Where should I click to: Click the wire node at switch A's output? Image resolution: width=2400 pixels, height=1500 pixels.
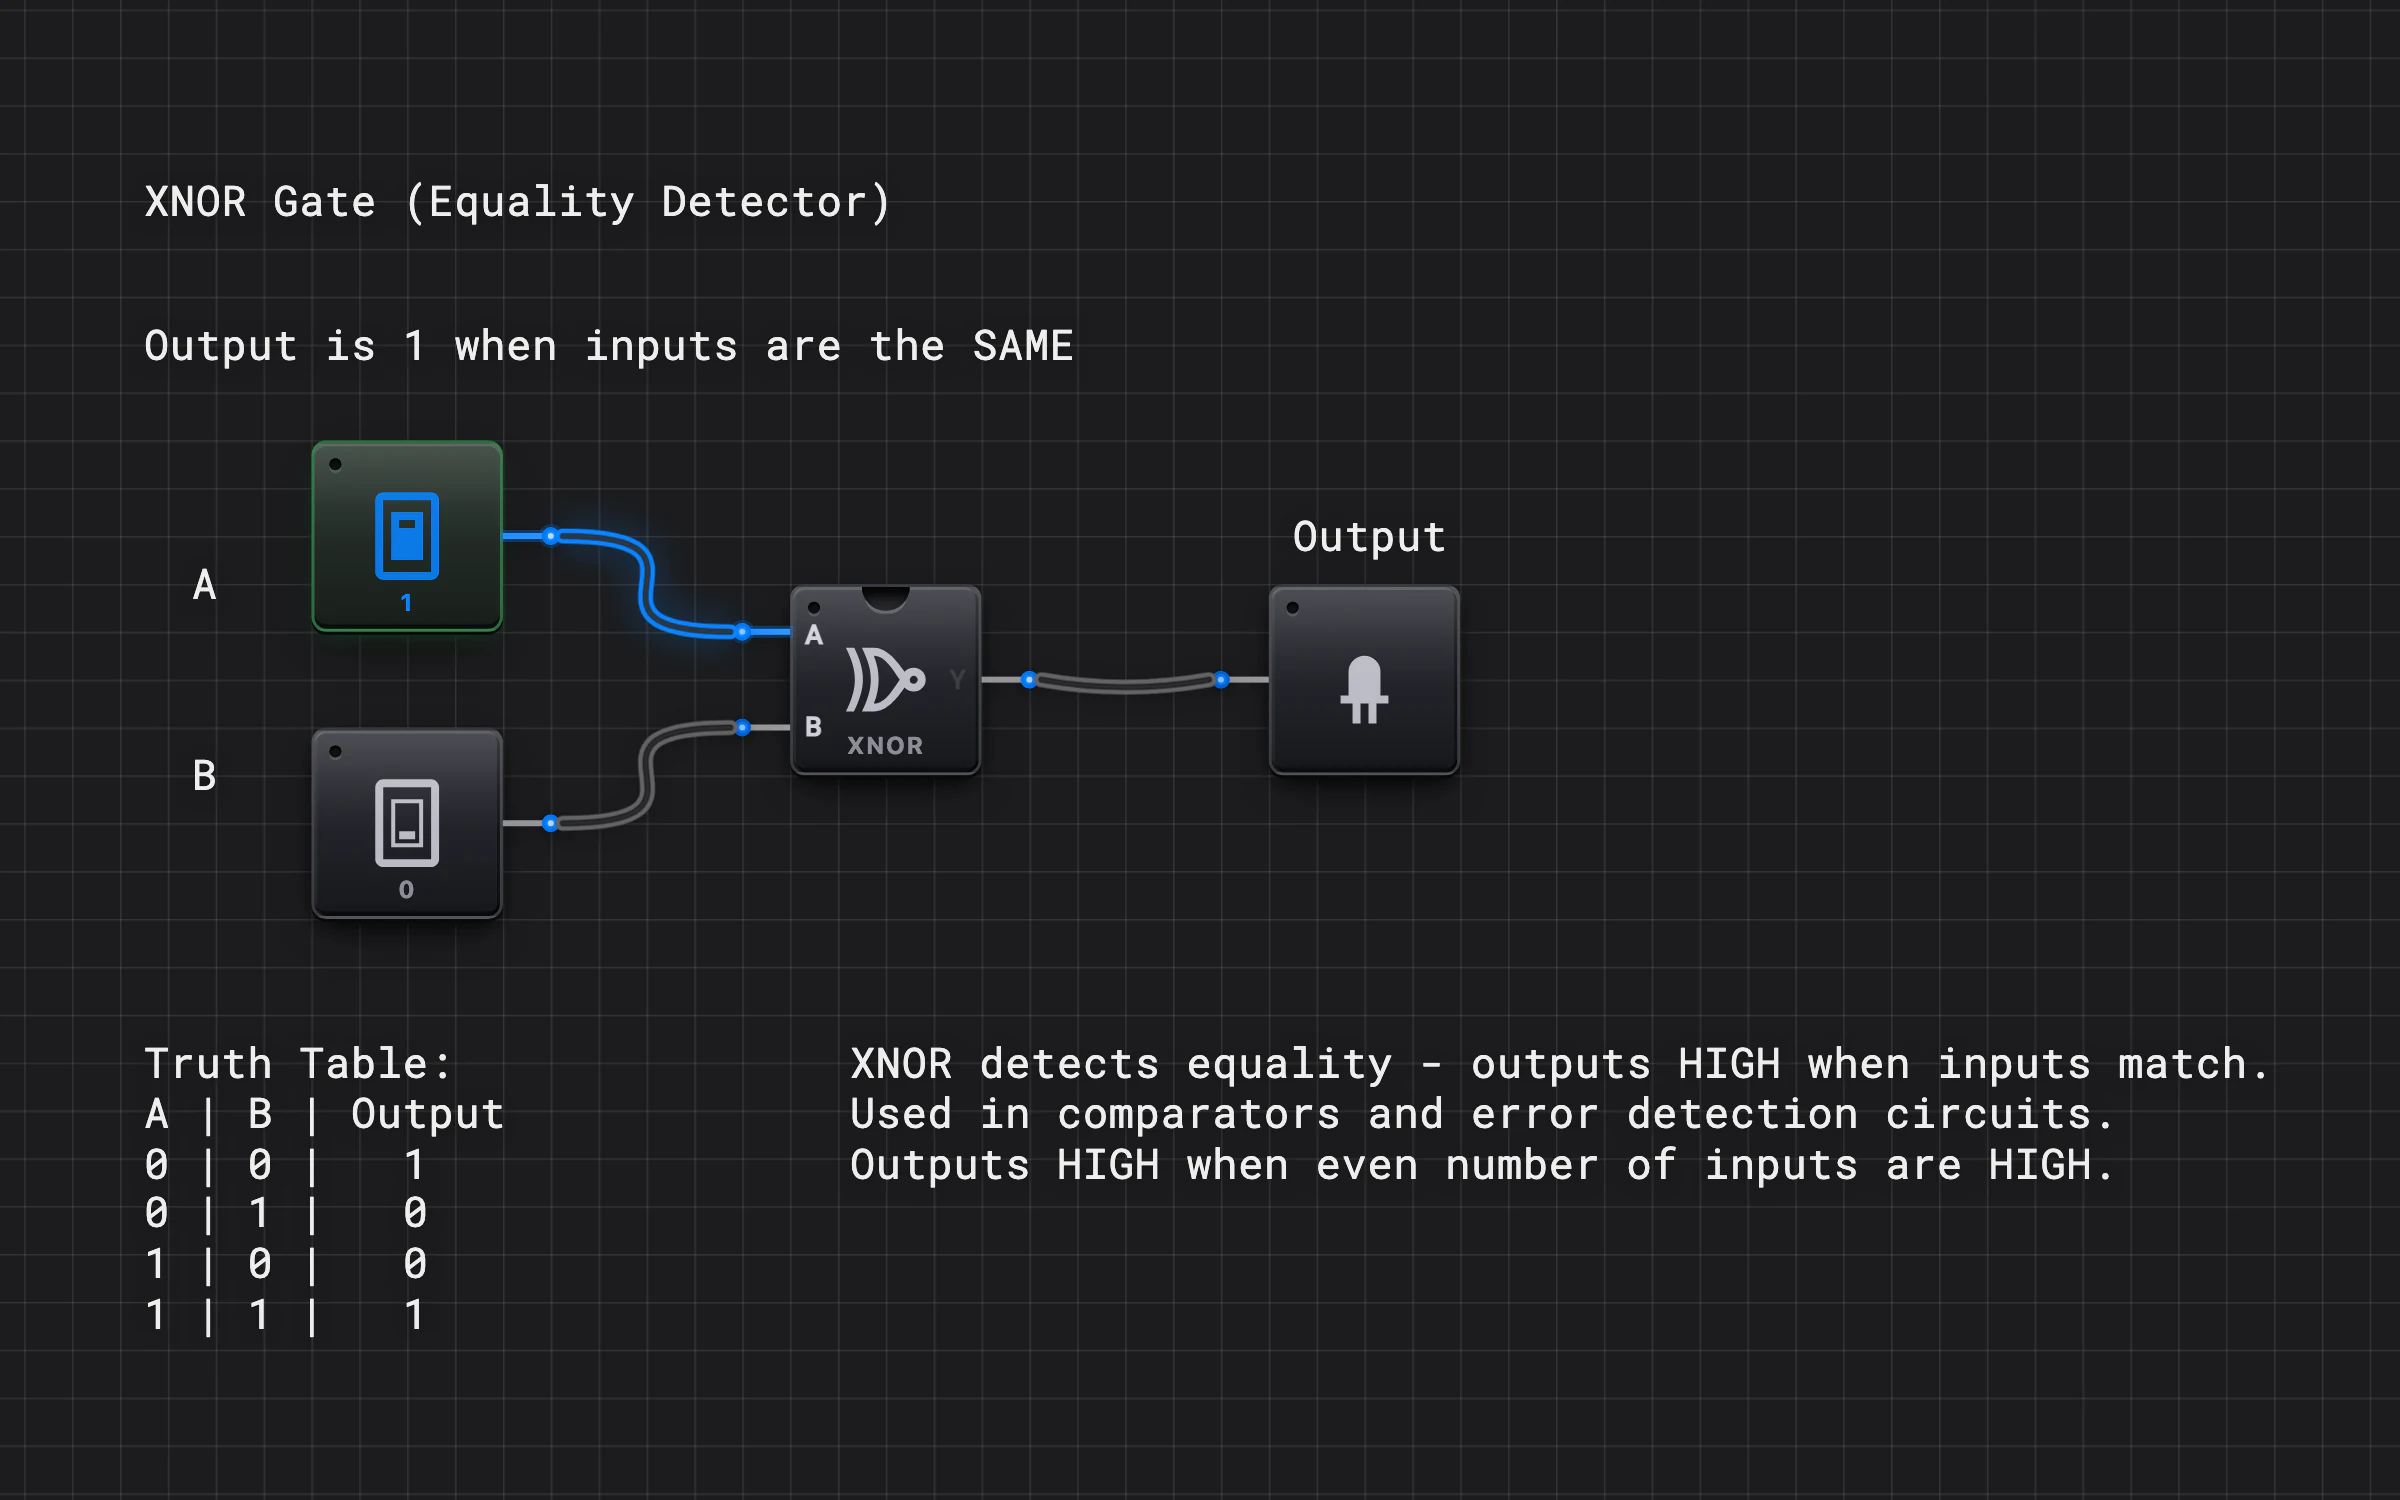point(551,536)
